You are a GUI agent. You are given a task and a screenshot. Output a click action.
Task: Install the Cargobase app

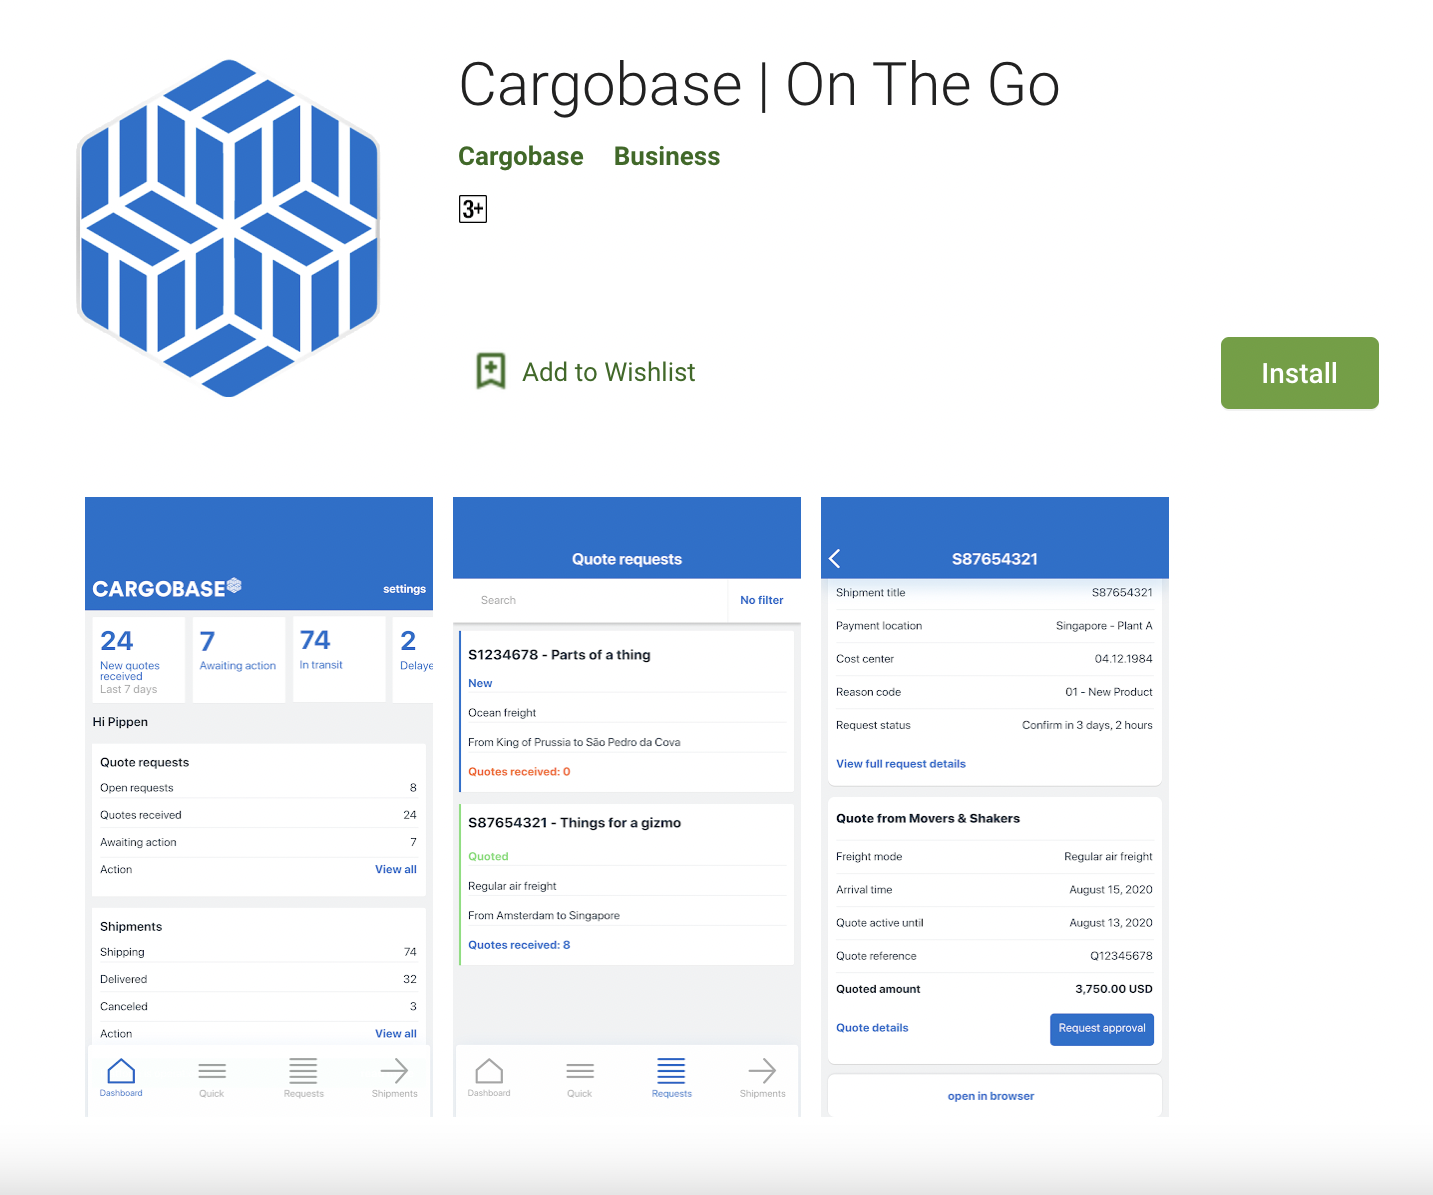pos(1299,373)
